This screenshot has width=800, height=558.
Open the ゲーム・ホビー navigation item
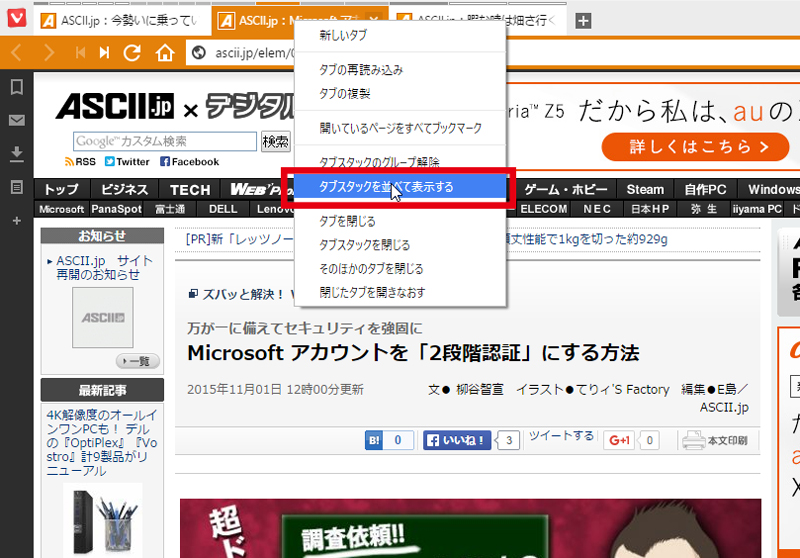tap(565, 189)
